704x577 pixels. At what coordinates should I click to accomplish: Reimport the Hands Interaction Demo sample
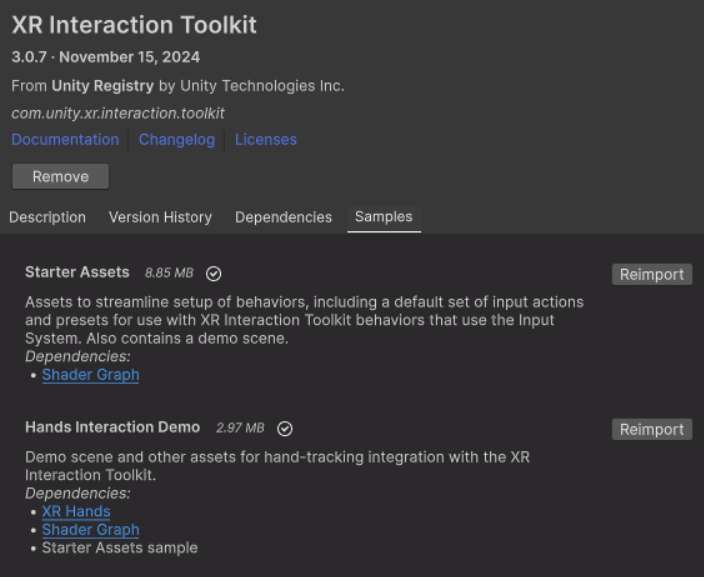pyautogui.click(x=652, y=430)
